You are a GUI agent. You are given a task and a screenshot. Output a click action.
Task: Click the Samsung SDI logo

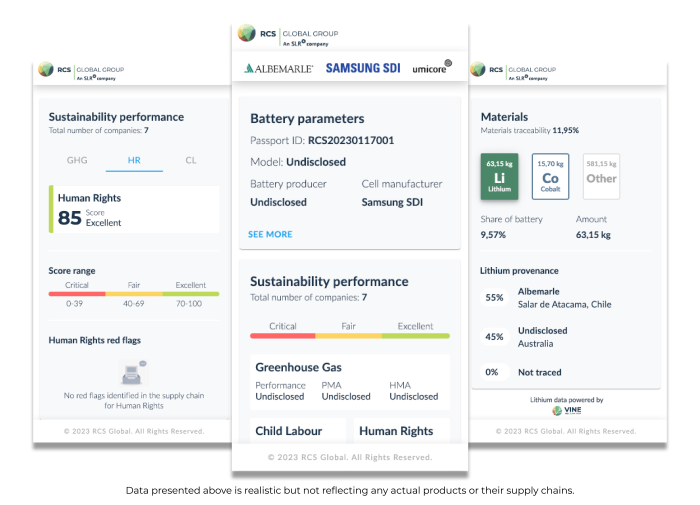pos(363,68)
